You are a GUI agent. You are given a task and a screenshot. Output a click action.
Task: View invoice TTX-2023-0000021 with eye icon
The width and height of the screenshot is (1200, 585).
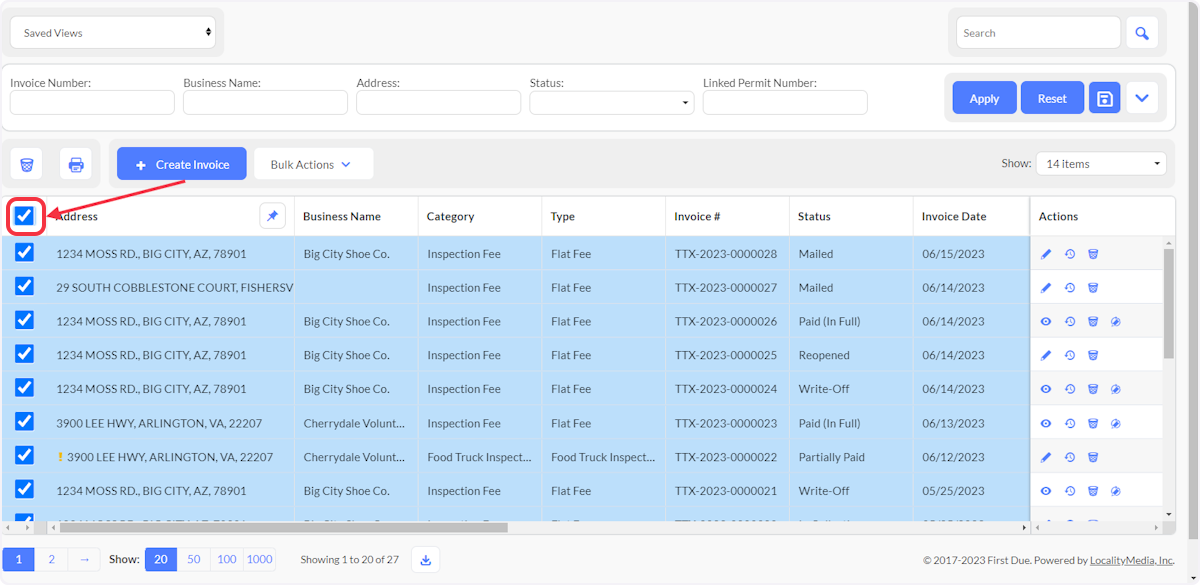click(x=1046, y=491)
